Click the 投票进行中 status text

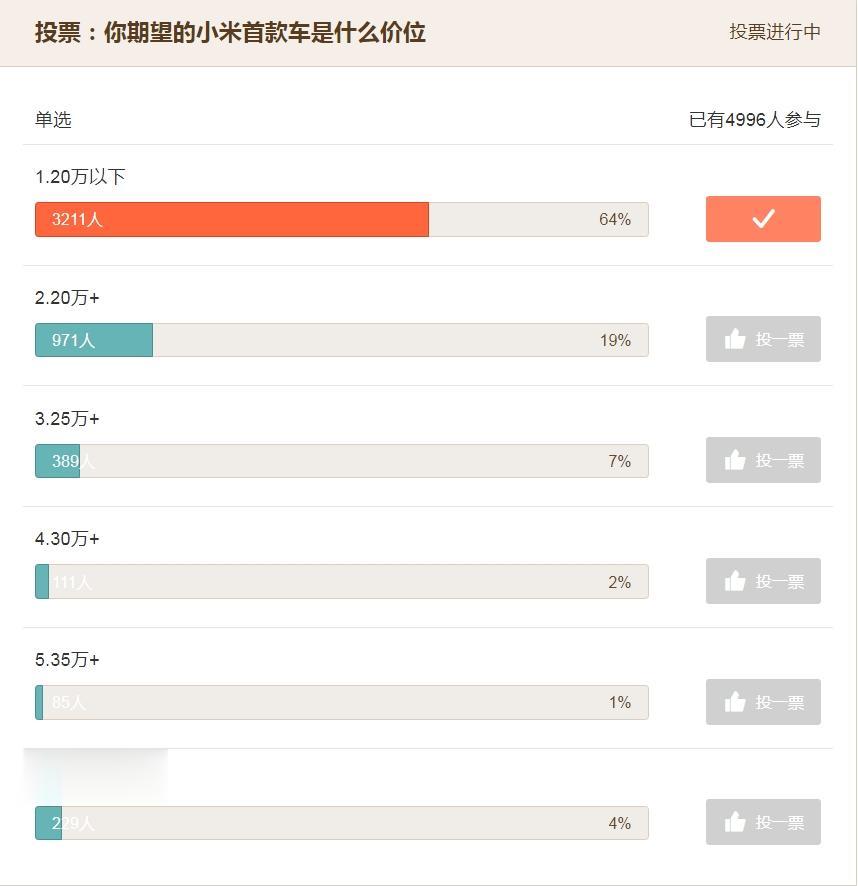(775, 32)
